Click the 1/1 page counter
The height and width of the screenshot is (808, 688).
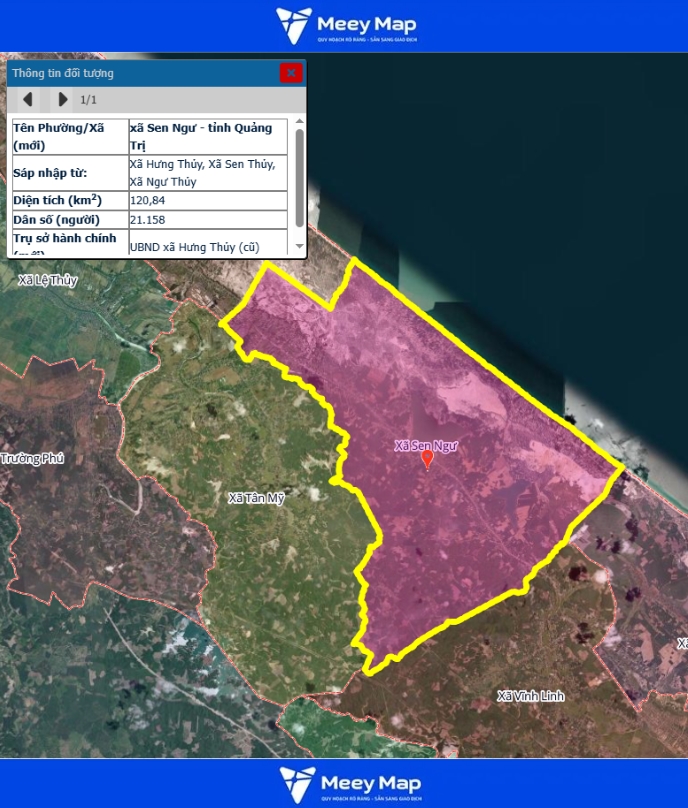[x=89, y=100]
